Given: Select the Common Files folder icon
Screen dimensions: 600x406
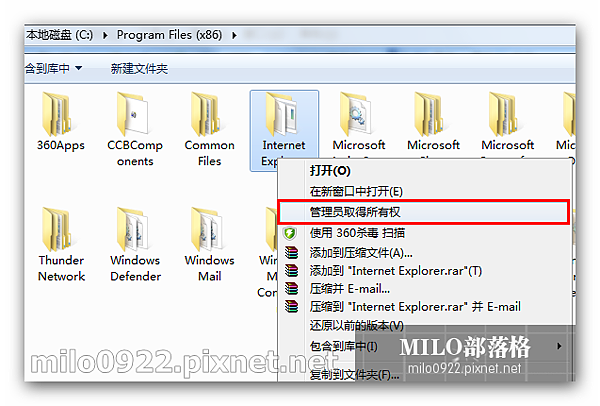Looking at the screenshot, I should [207, 114].
